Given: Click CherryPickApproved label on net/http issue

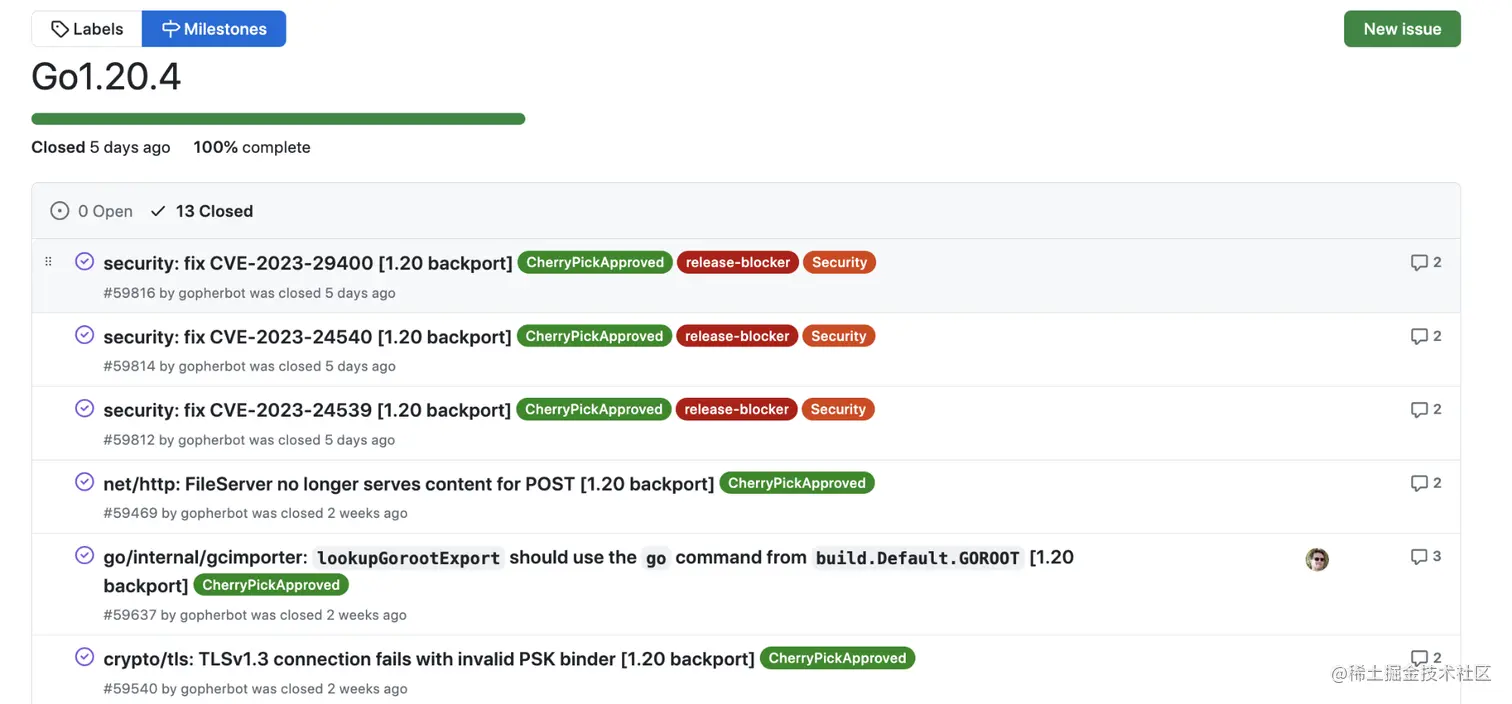Looking at the screenshot, I should coord(797,483).
